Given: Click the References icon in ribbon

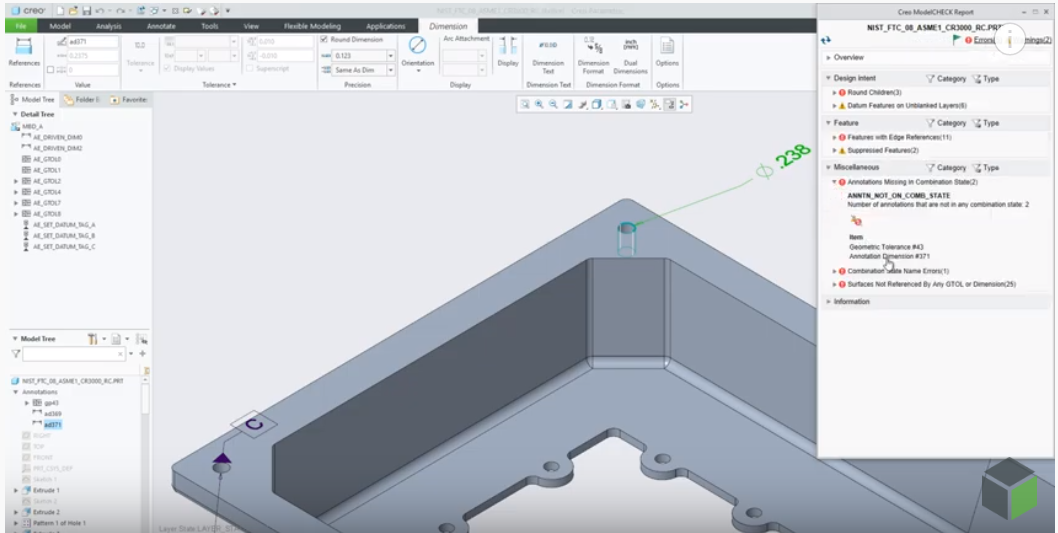Looking at the screenshot, I should pyautogui.click(x=24, y=50).
